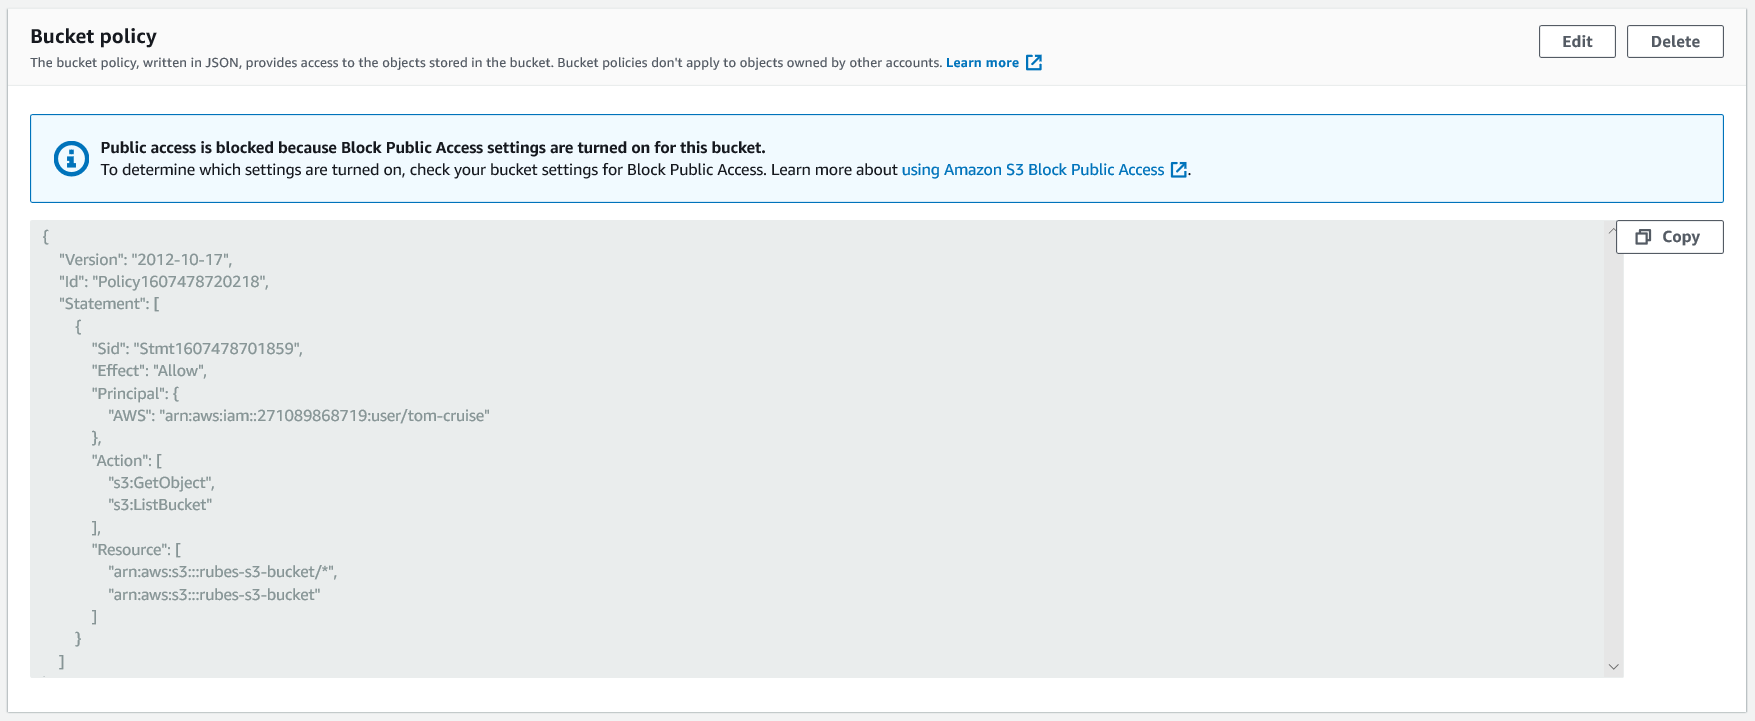
Task: Click the Edit bucket policy button
Action: 1576,41
